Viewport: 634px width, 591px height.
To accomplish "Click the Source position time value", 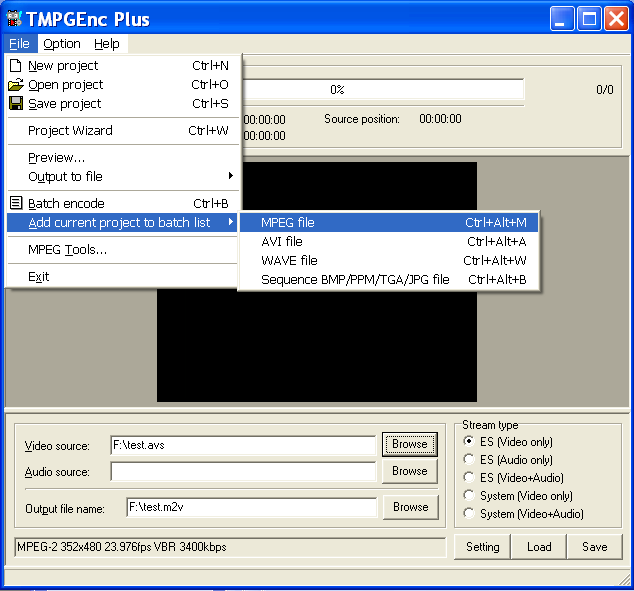I will (440, 119).
